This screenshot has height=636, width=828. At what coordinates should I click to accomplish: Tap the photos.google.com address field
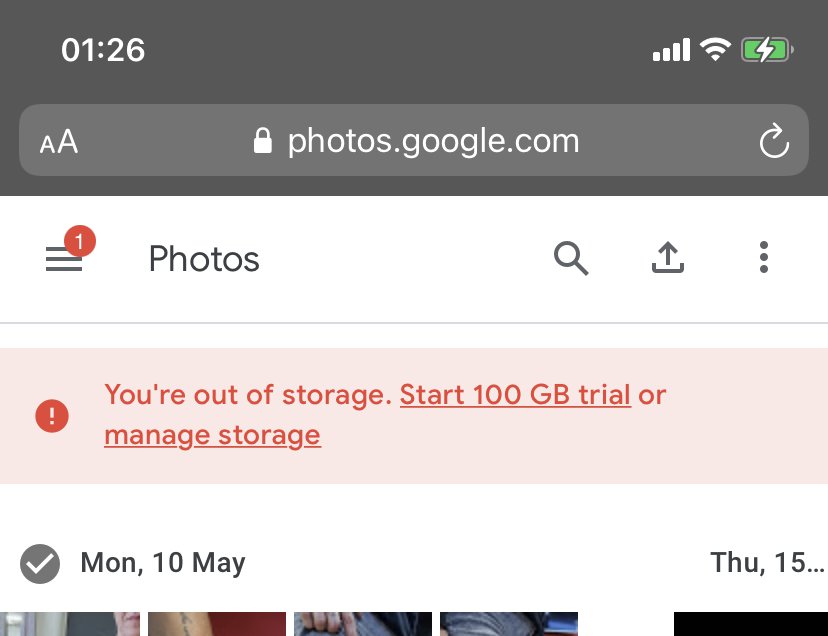pos(433,141)
